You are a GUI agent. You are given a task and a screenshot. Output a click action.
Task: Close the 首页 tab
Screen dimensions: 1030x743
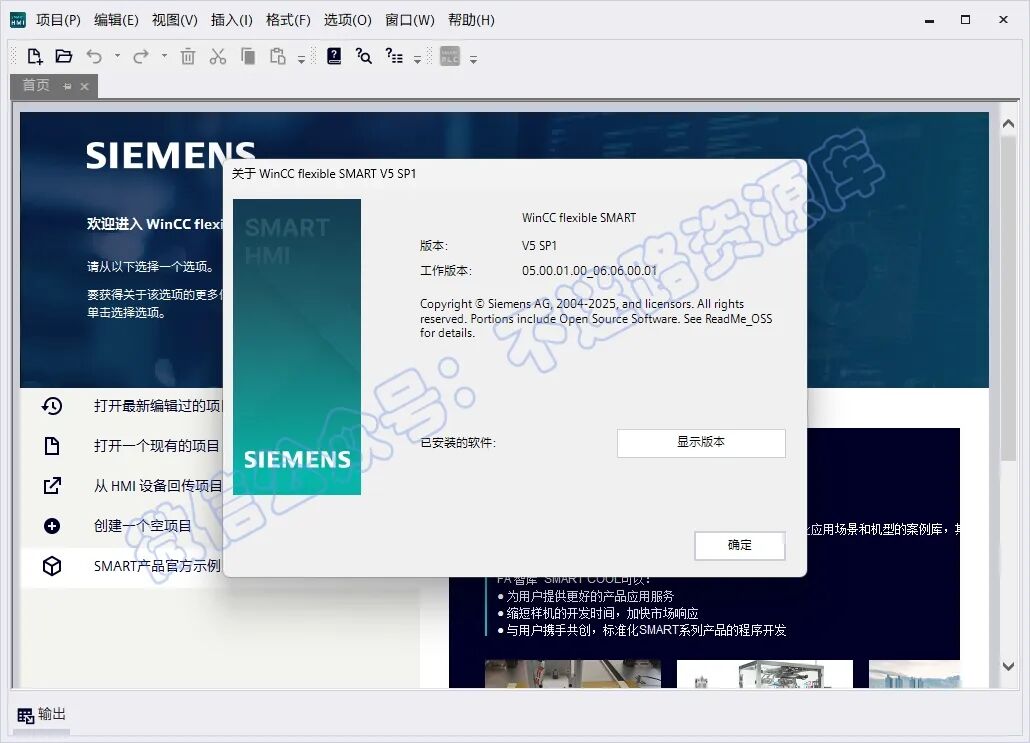click(84, 86)
